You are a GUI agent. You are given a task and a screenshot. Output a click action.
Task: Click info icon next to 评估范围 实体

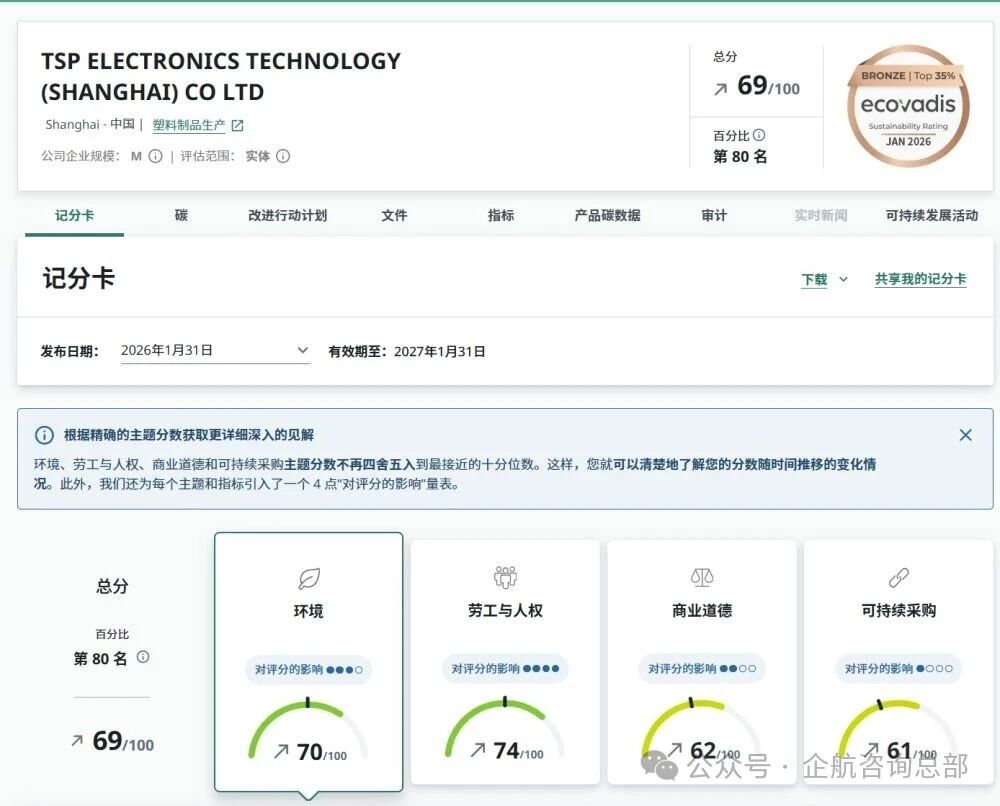(x=283, y=156)
